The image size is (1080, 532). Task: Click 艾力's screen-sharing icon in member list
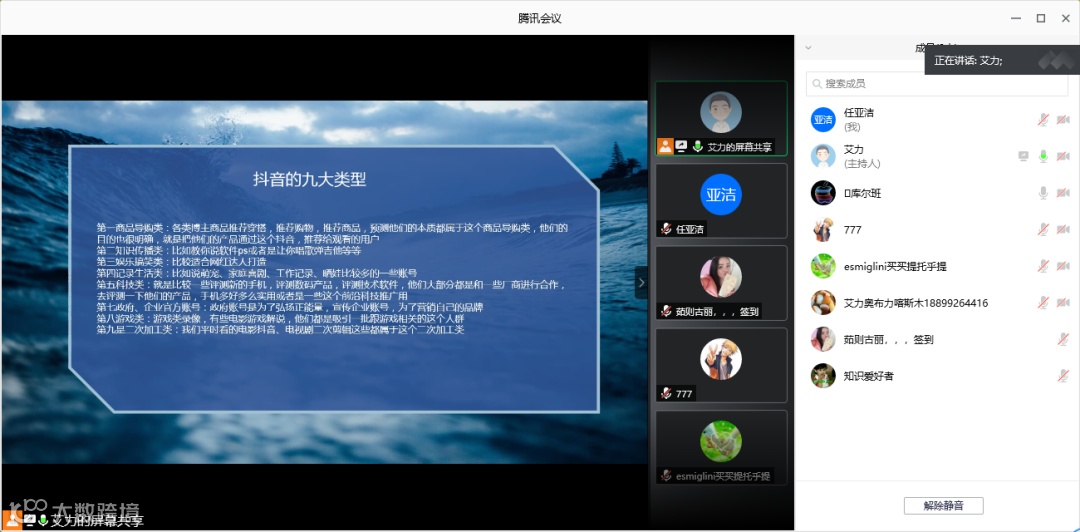pyautogui.click(x=1023, y=156)
